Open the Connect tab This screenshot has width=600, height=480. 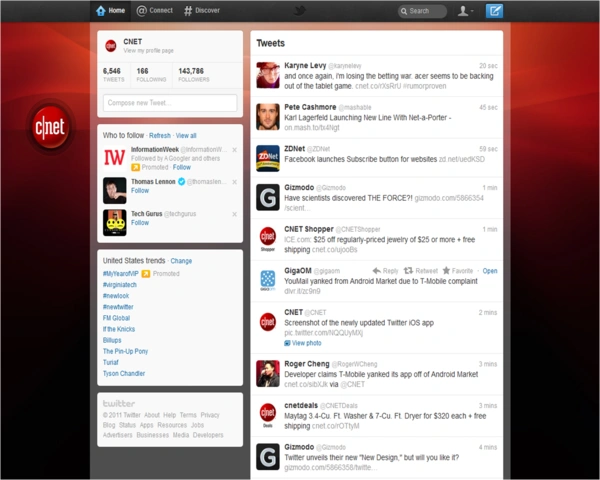click(155, 11)
